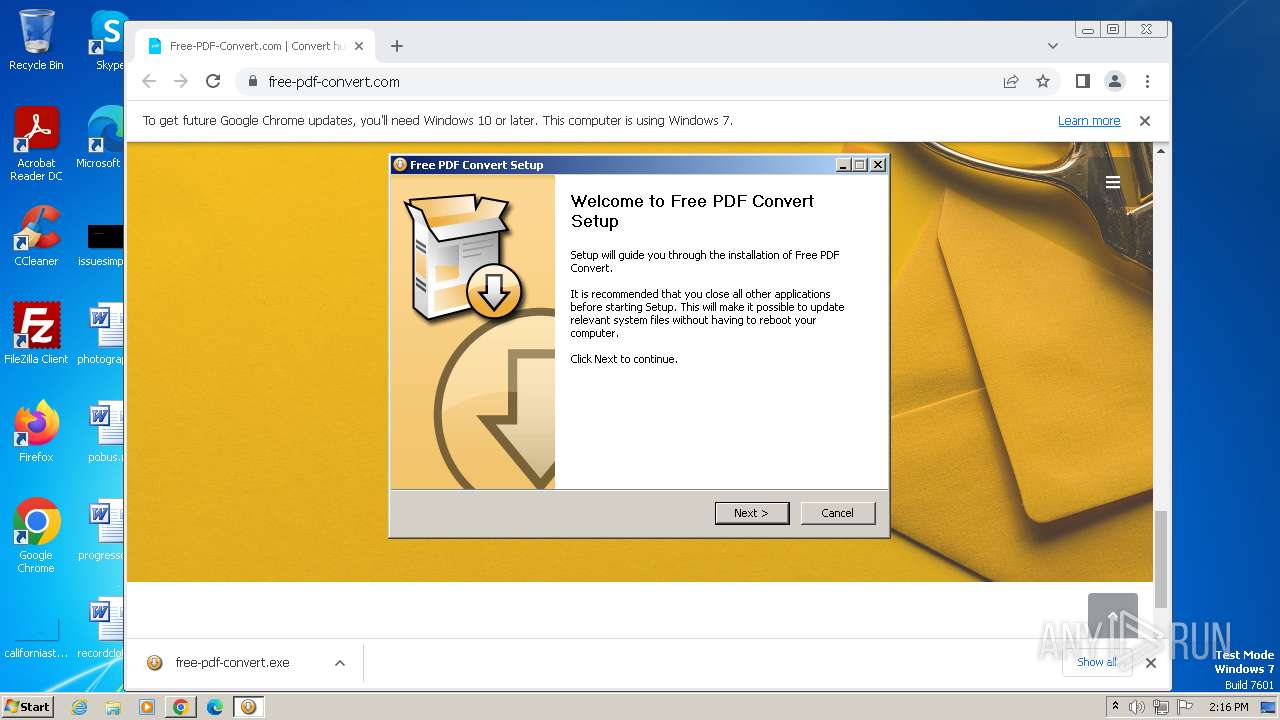Image resolution: width=1280 pixels, height=720 pixels.
Task: Open Learn more link in Chrome infobar
Action: (1089, 120)
